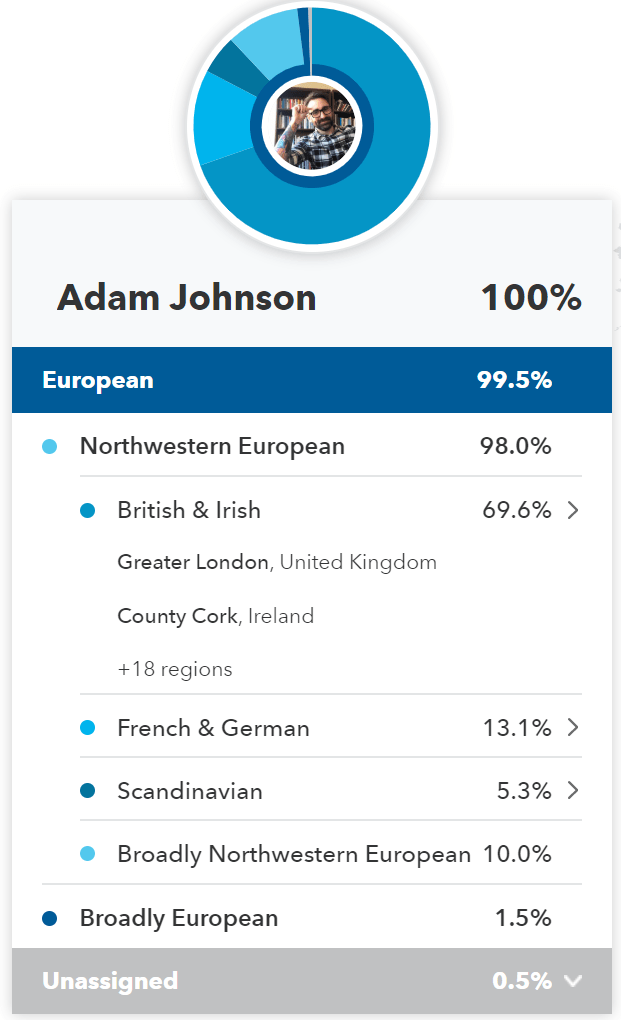
Task: Select the Greater London region
Action: pyautogui.click(x=193, y=562)
